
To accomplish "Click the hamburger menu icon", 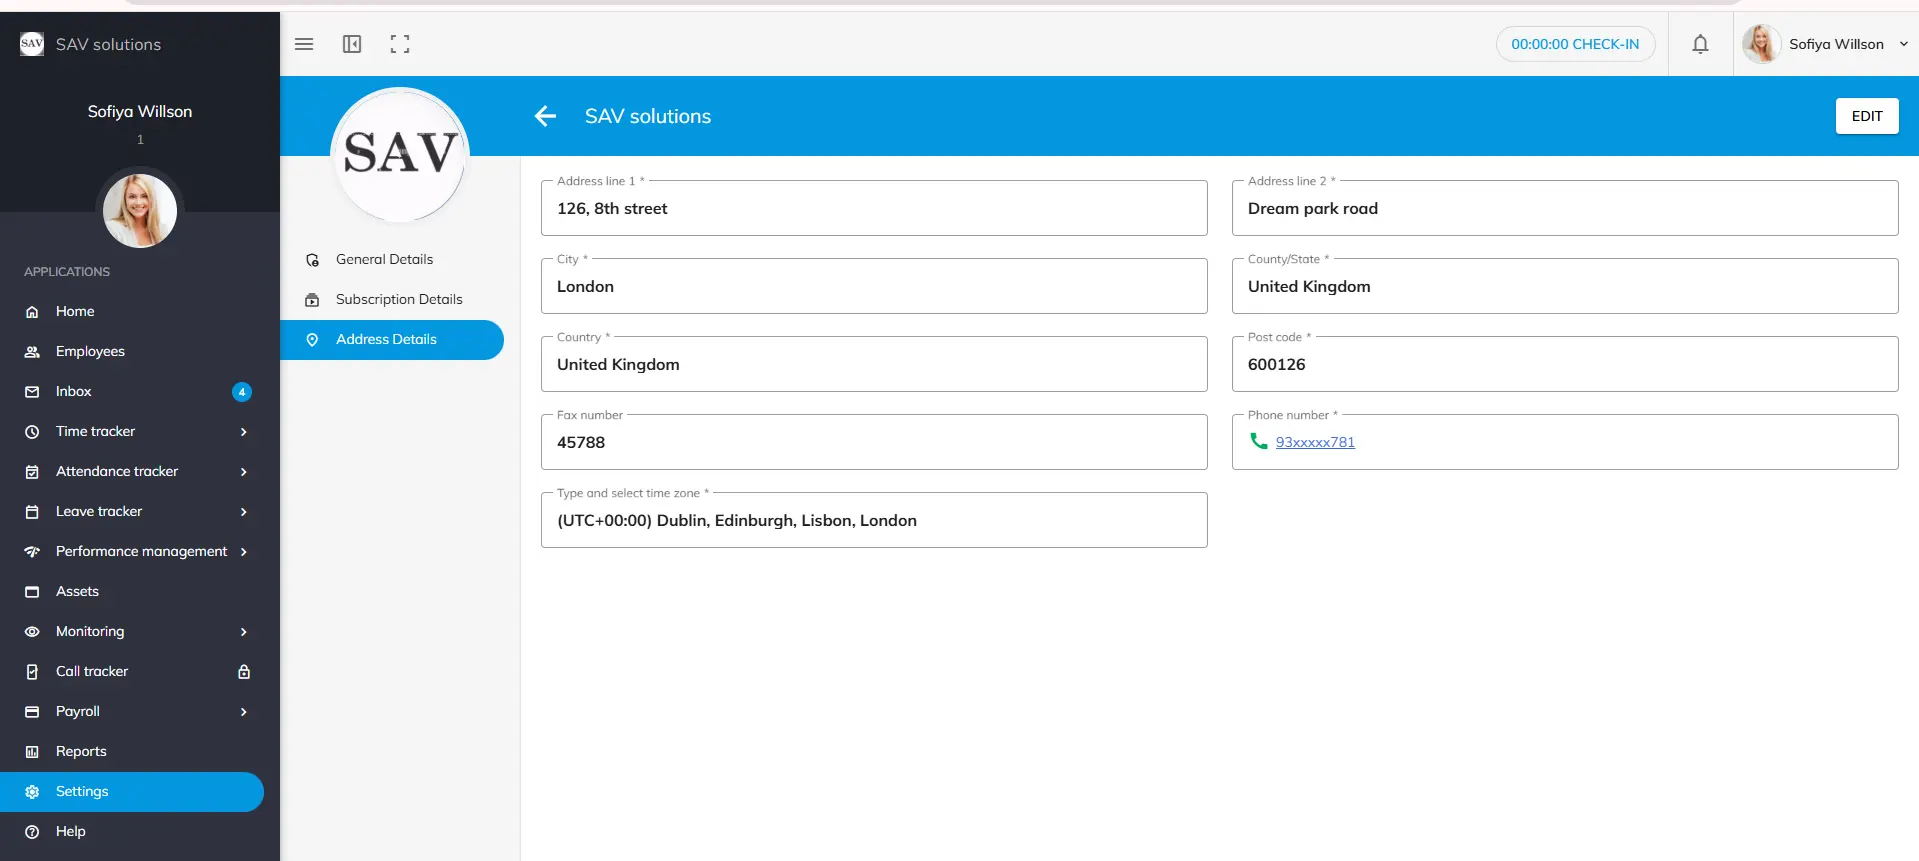I will [x=304, y=44].
